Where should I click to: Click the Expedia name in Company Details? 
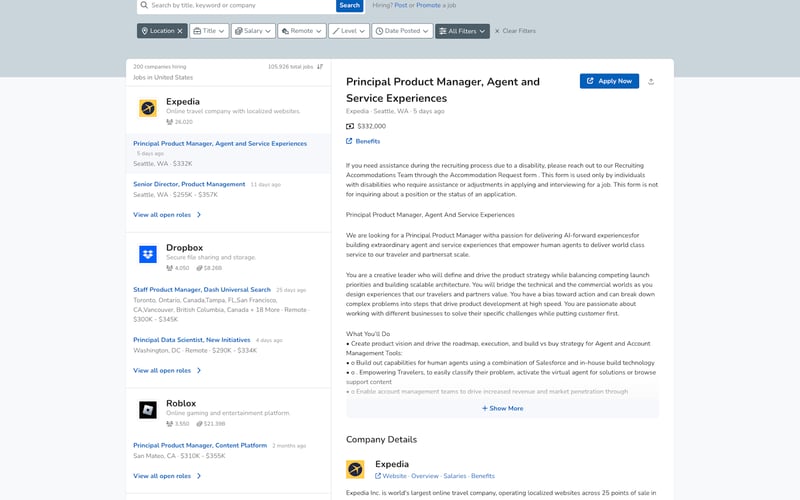392,464
